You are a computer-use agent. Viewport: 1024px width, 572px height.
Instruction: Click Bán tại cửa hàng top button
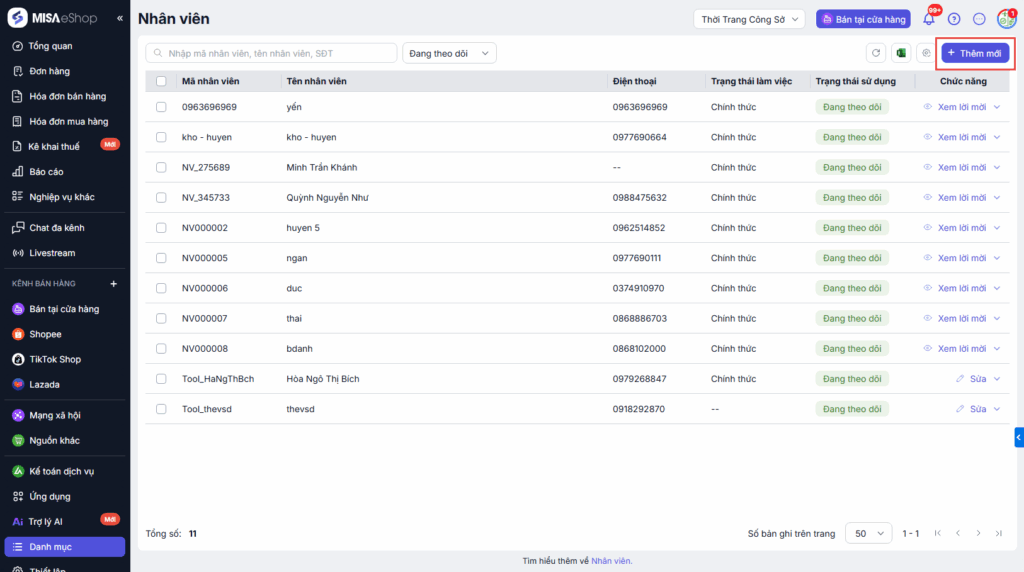pos(863,19)
